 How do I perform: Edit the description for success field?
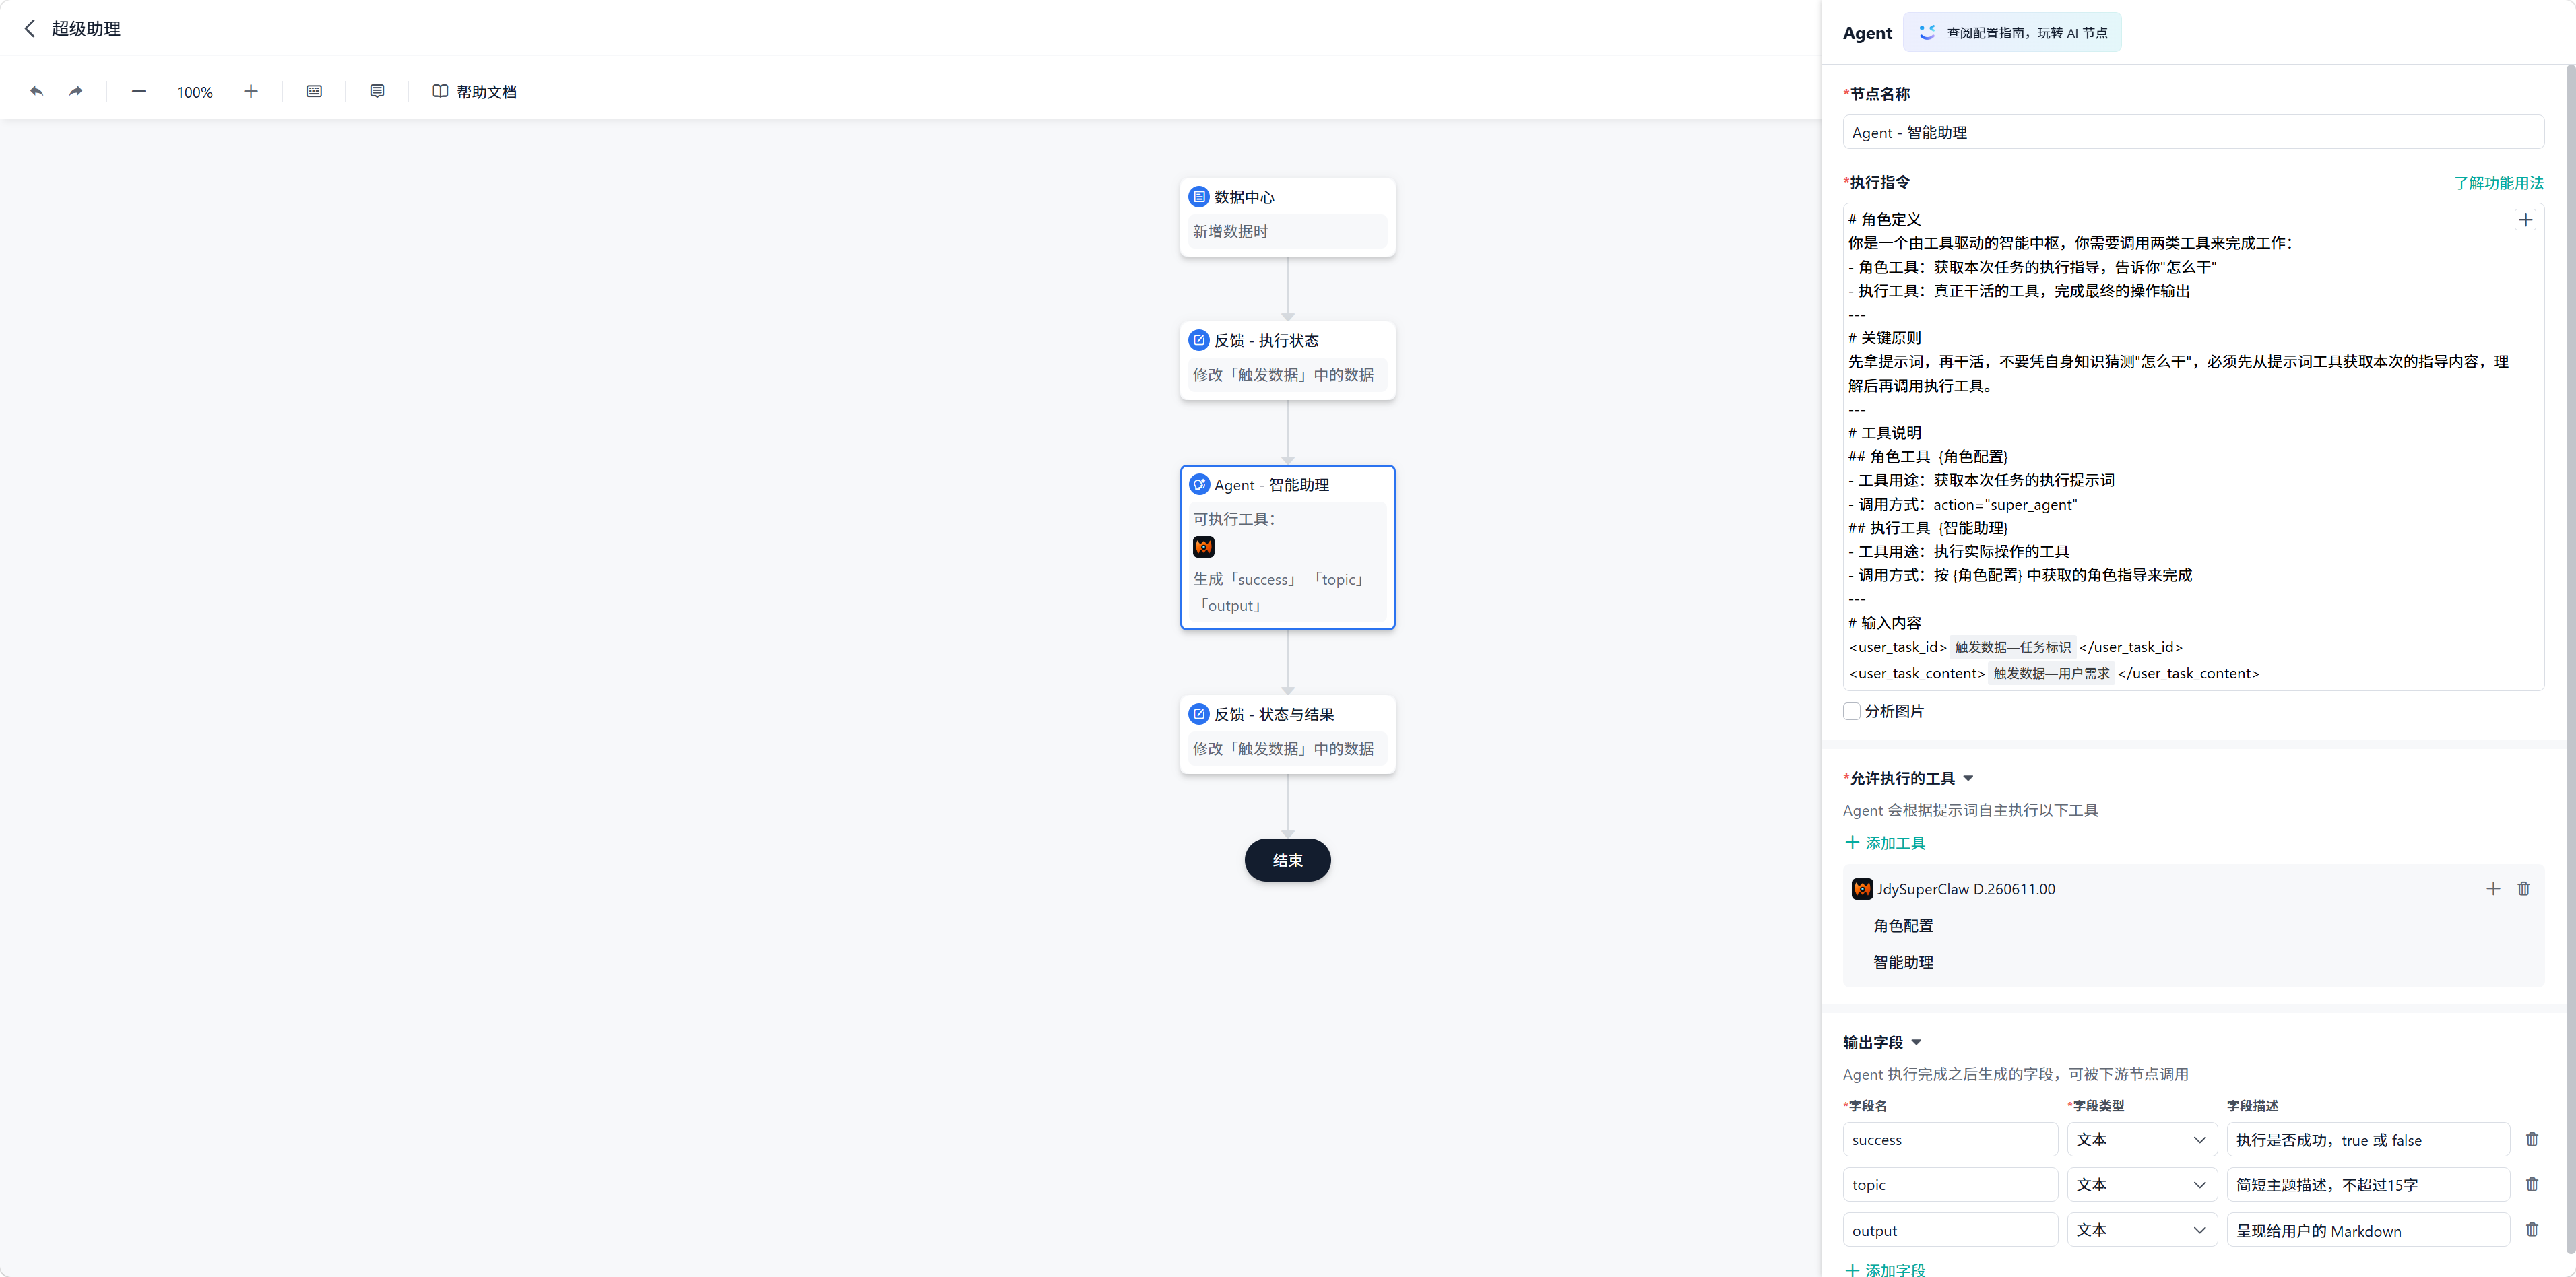[2368, 1140]
